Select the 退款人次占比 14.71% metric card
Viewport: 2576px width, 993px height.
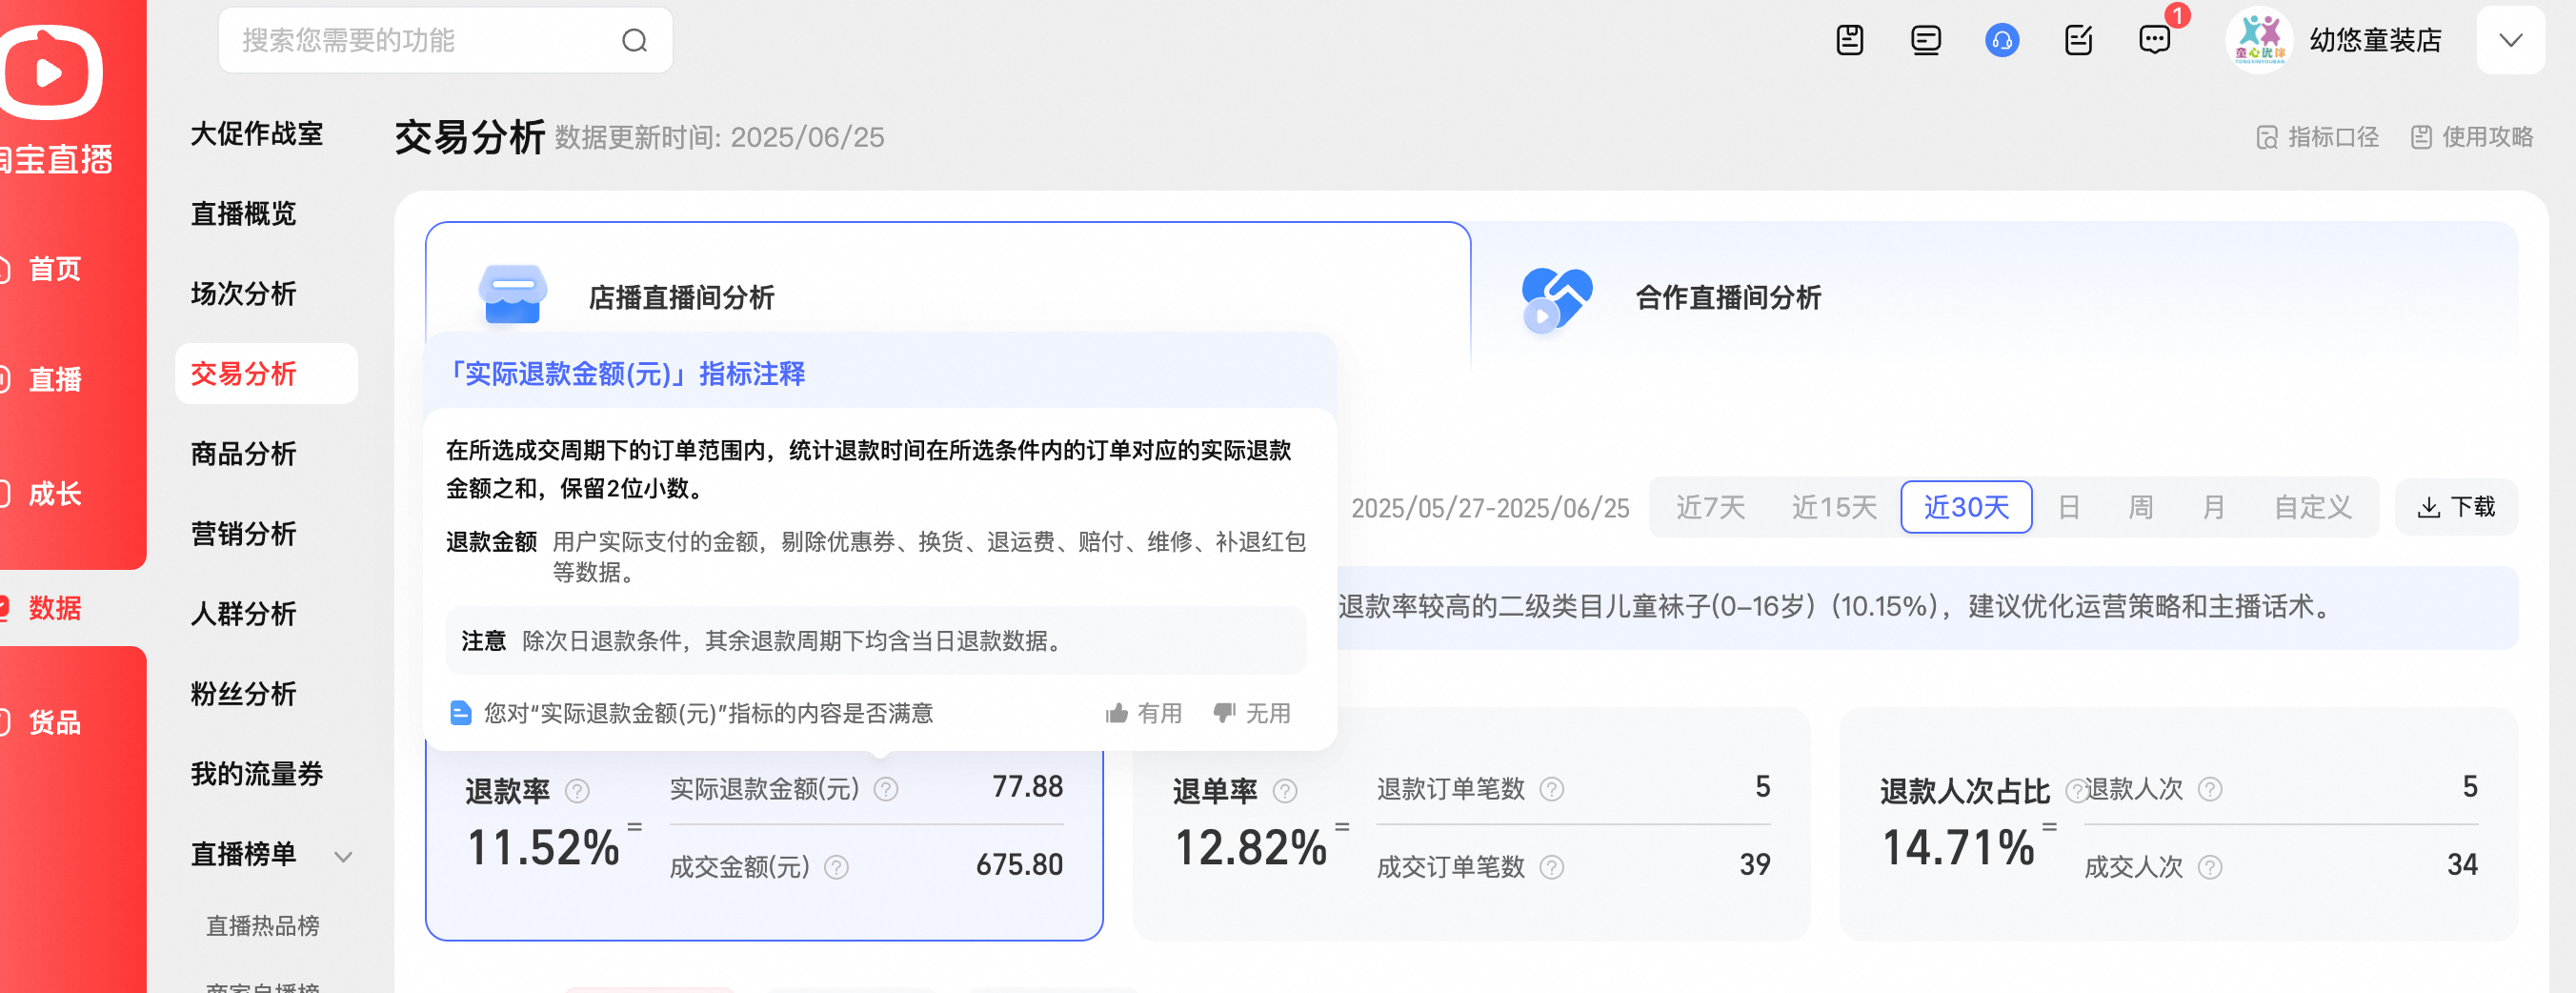[x=2178, y=825]
